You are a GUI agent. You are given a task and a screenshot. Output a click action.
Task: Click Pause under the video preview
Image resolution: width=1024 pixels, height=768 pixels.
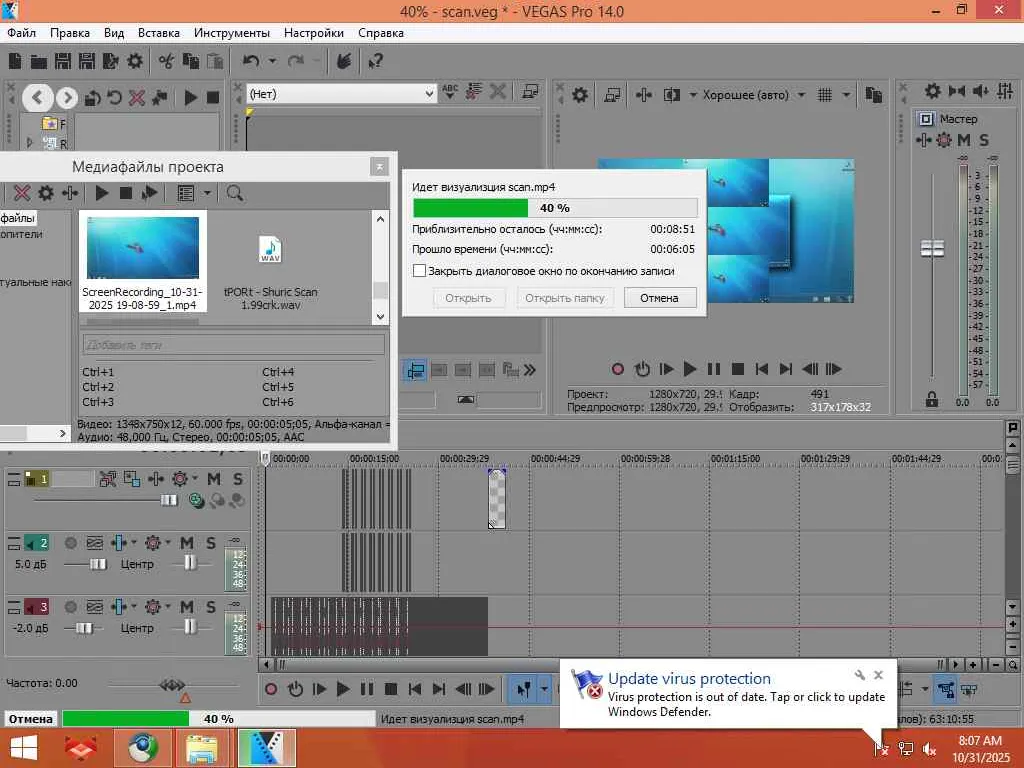pos(714,369)
